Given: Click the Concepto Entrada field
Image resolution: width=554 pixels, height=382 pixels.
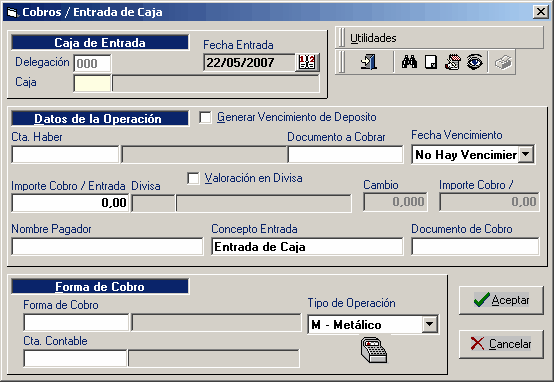Looking at the screenshot, I should [x=307, y=246].
